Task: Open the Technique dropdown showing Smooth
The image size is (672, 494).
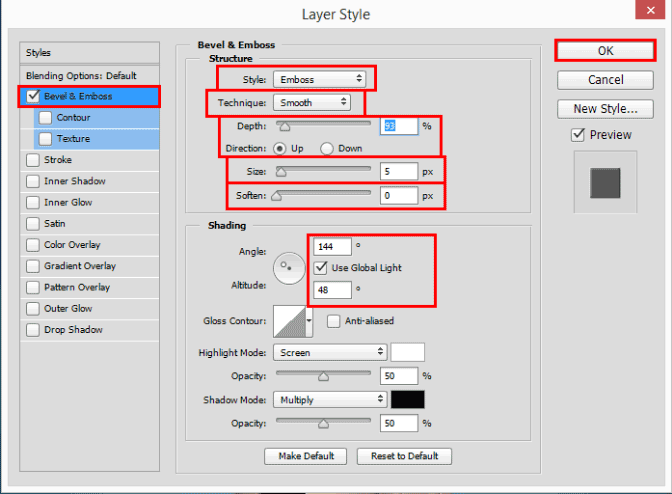Action: pos(312,102)
